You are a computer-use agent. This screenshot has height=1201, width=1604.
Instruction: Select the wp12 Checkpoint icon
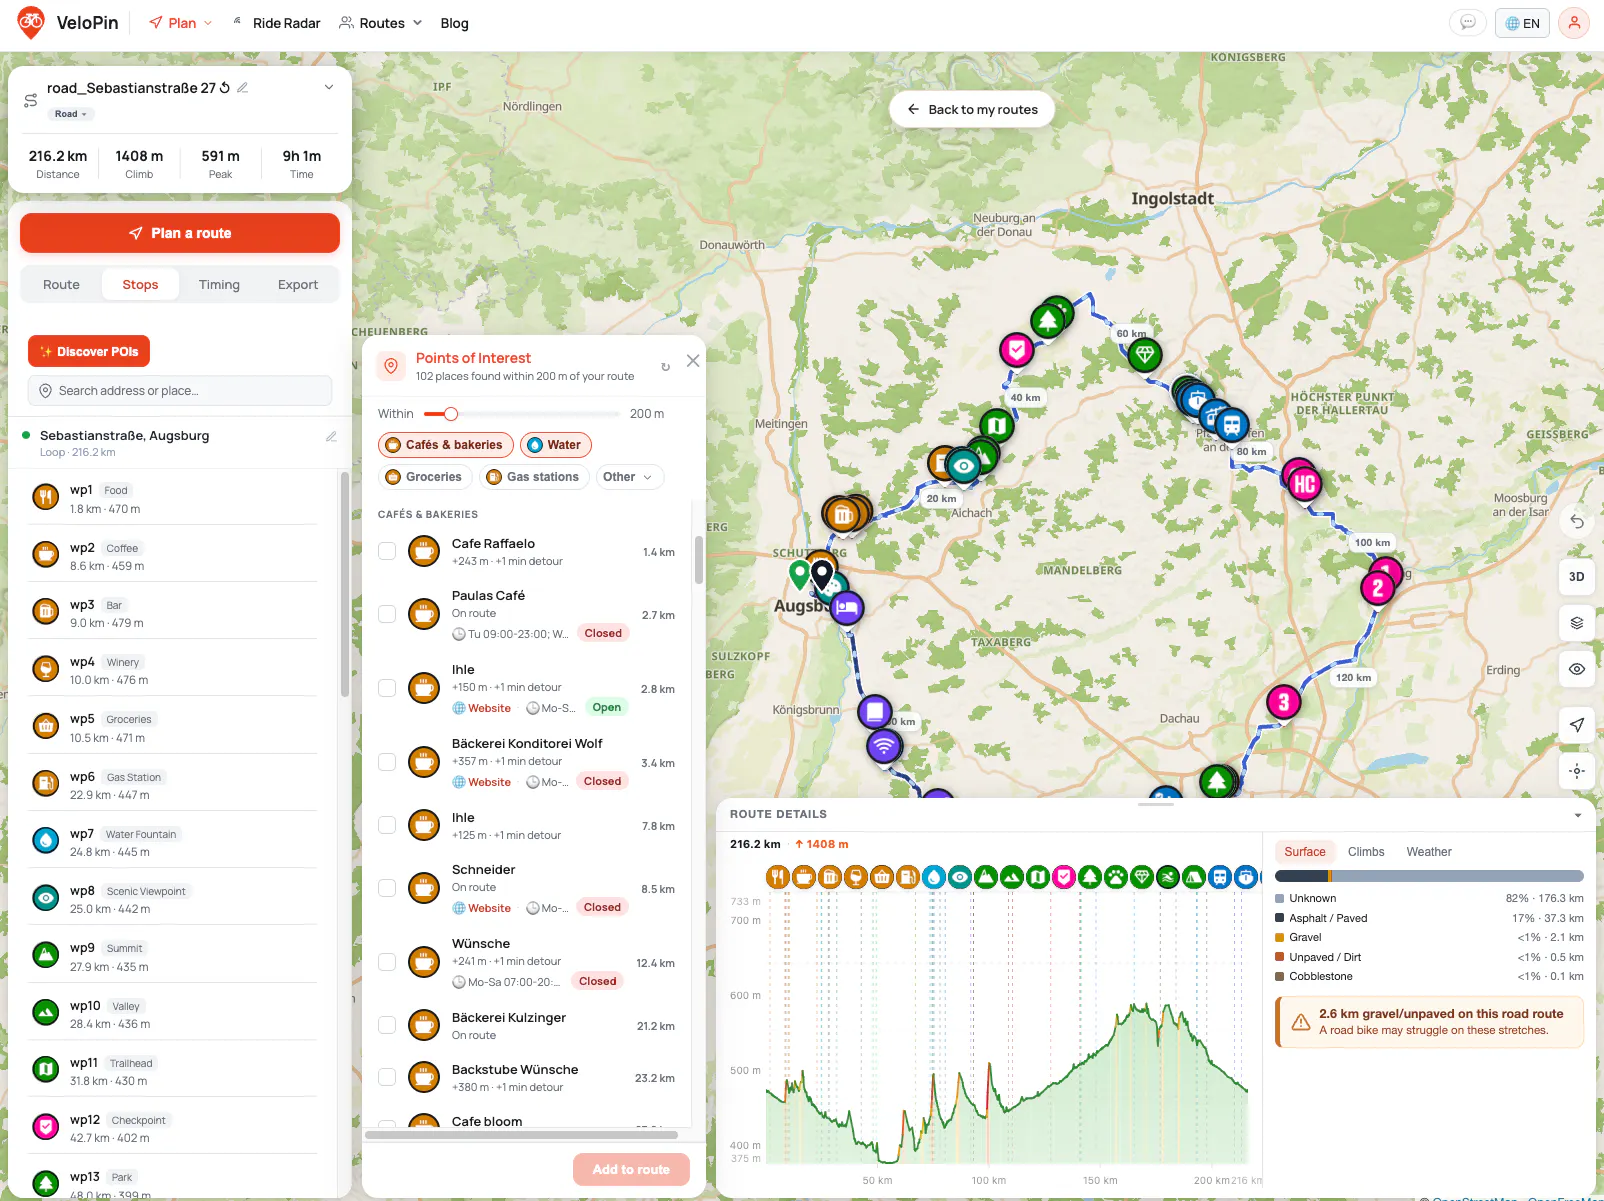click(45, 1127)
